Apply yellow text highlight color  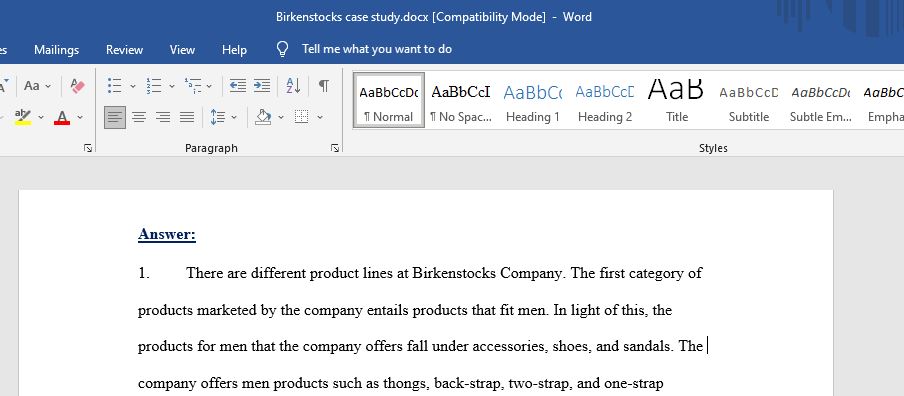click(x=23, y=117)
